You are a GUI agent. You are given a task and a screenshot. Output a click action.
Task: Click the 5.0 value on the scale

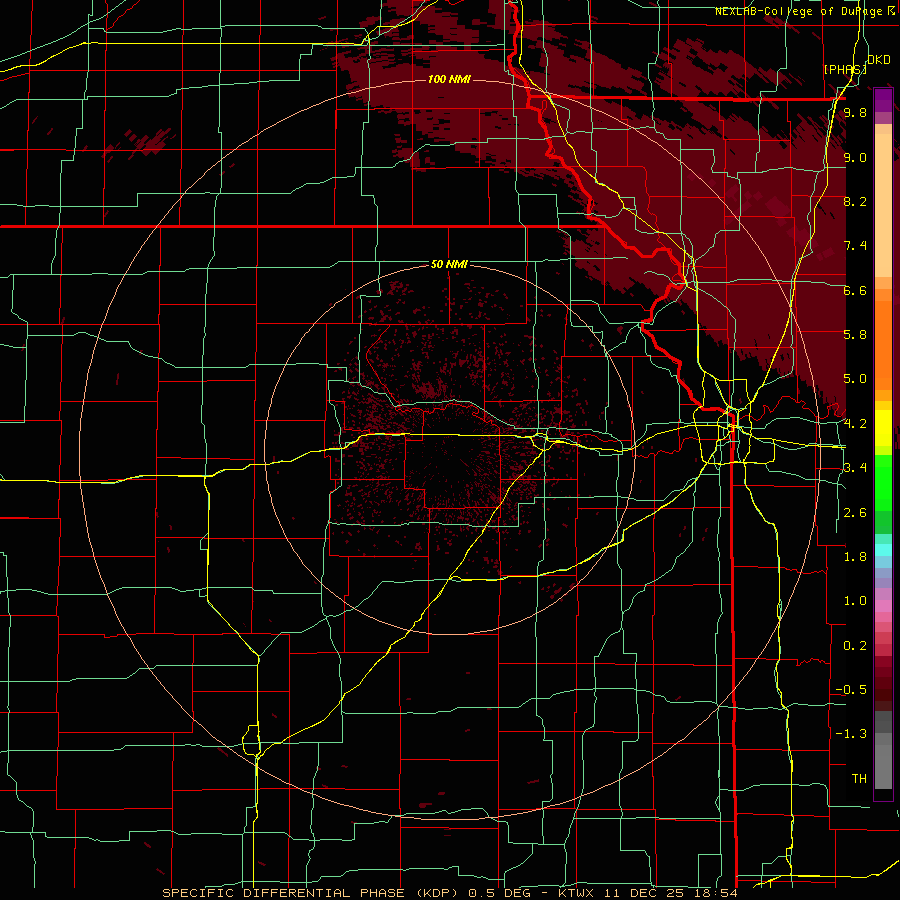pyautogui.click(x=855, y=379)
